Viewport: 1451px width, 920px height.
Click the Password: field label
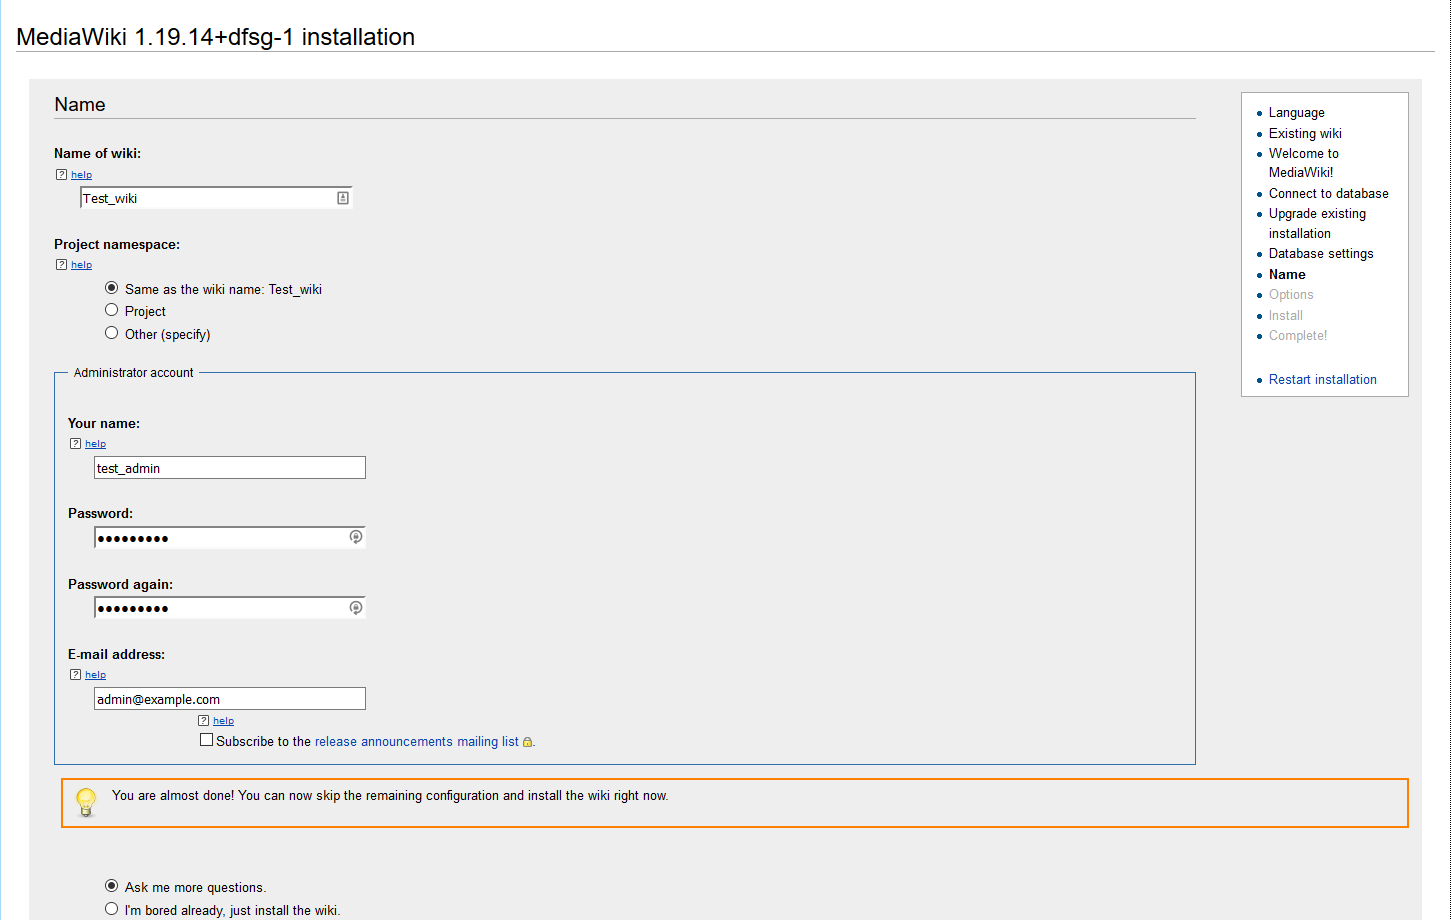[x=100, y=514]
